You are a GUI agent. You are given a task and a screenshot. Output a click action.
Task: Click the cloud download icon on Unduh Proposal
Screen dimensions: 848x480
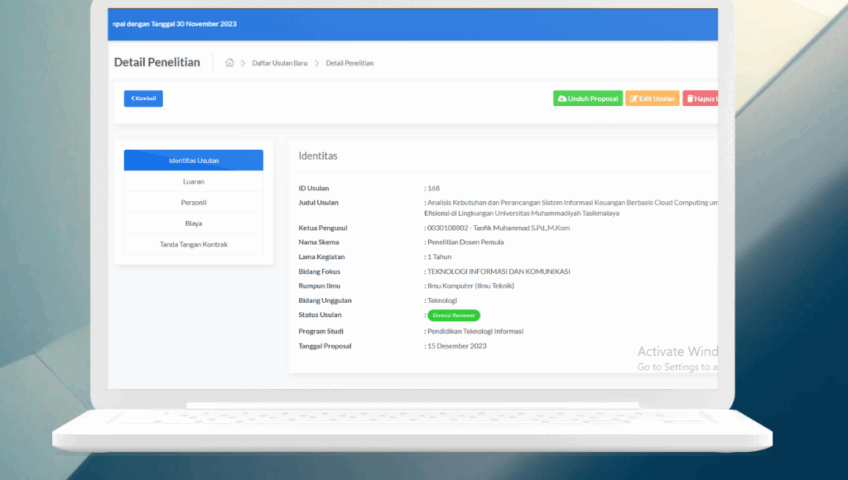click(x=562, y=99)
